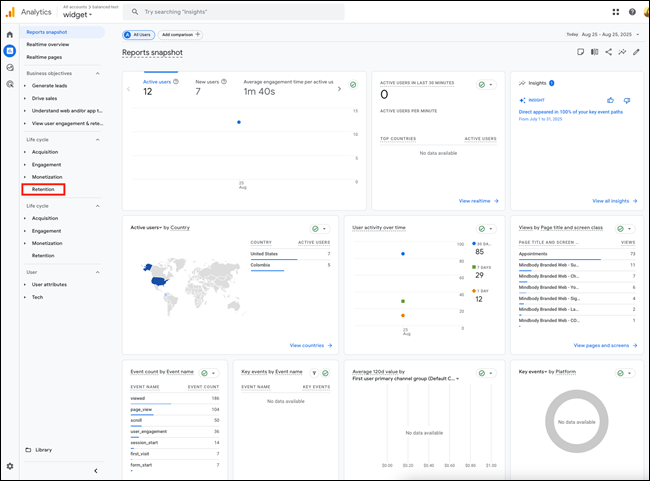
Task: Open the Home icon in left rail
Action: click(x=10, y=34)
